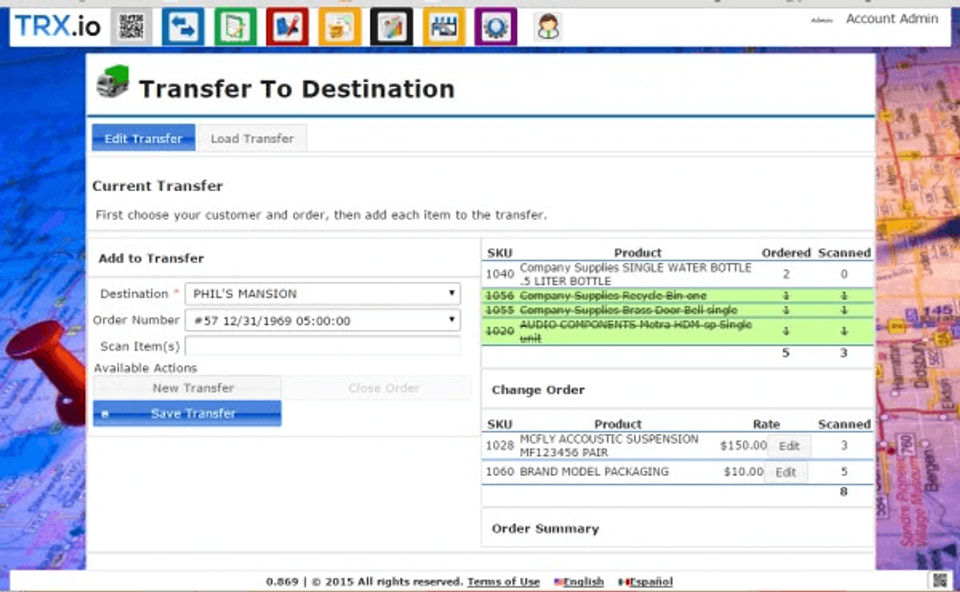Open the blue transfer arrows icon

tap(183, 27)
